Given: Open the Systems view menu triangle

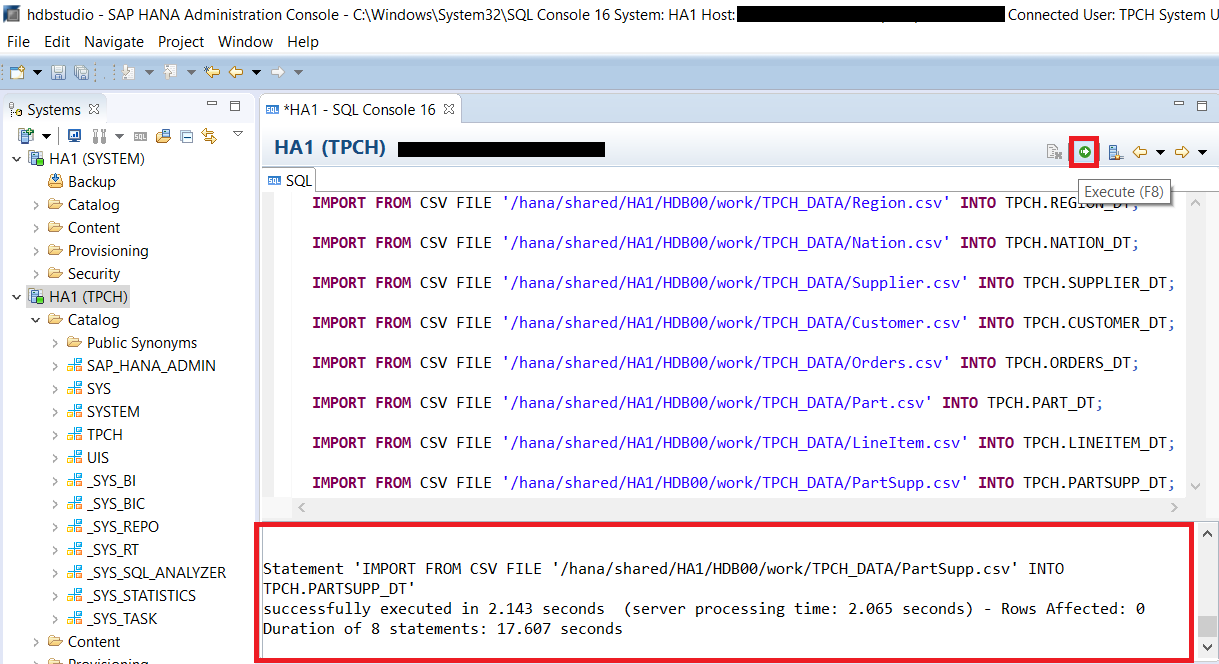Looking at the screenshot, I should tap(238, 133).
